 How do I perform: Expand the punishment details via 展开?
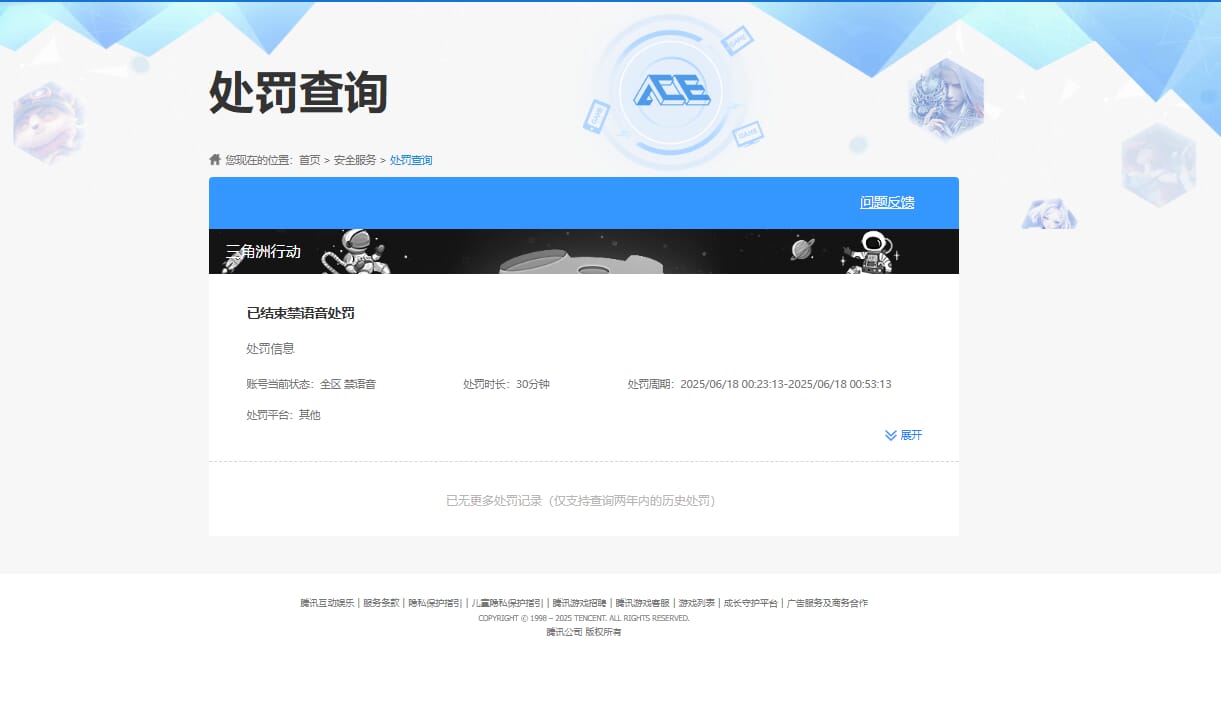pyautogui.click(x=911, y=435)
